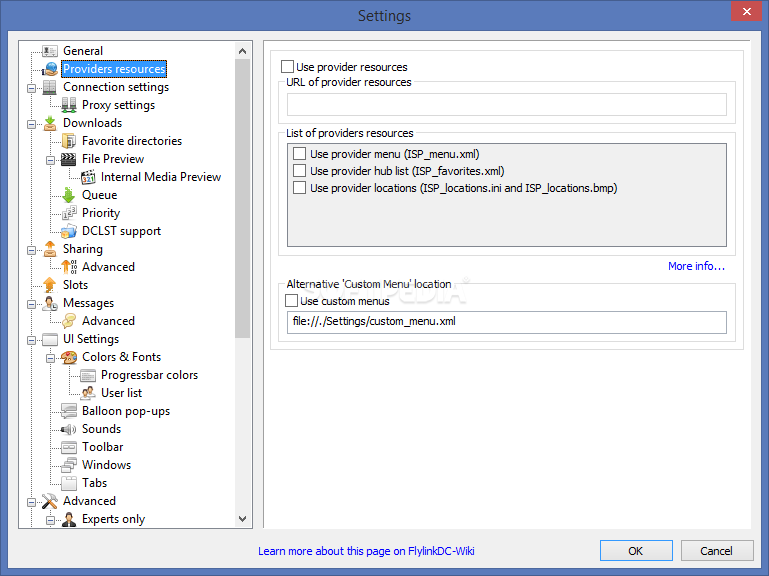
Task: Open the More info... link
Action: click(x=696, y=266)
